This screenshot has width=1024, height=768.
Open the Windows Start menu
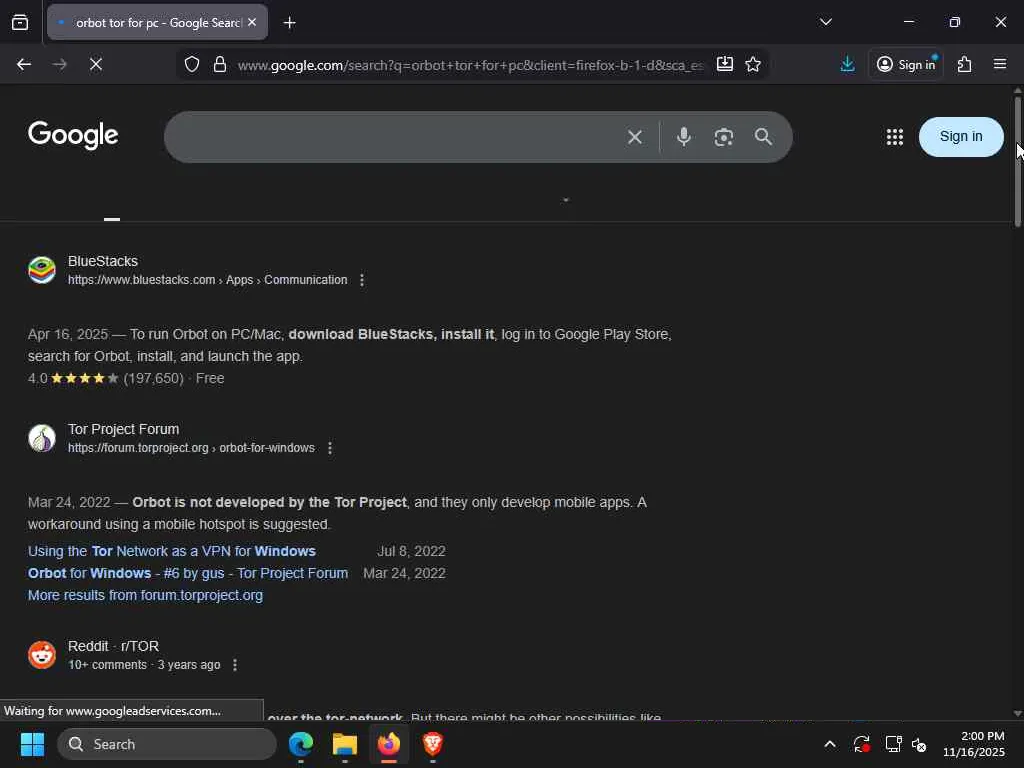(x=32, y=744)
